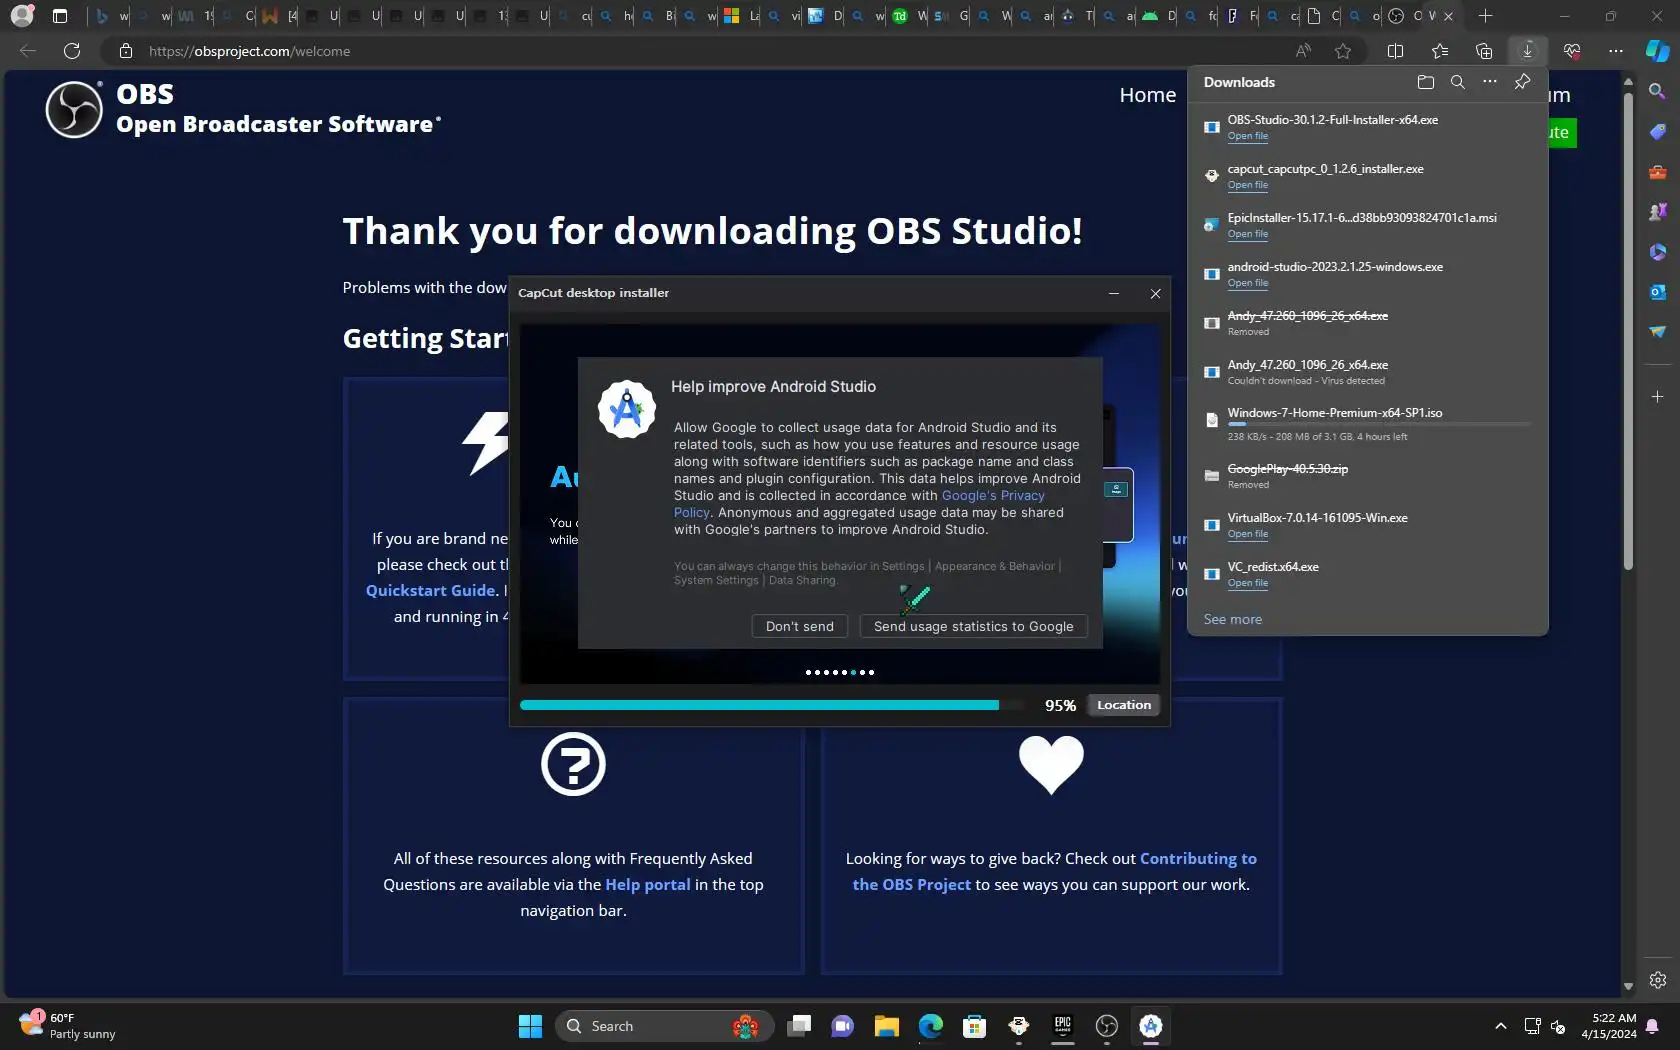The width and height of the screenshot is (1680, 1050).
Task: Minimize the CapCut desktop installer window
Action: 1114,293
